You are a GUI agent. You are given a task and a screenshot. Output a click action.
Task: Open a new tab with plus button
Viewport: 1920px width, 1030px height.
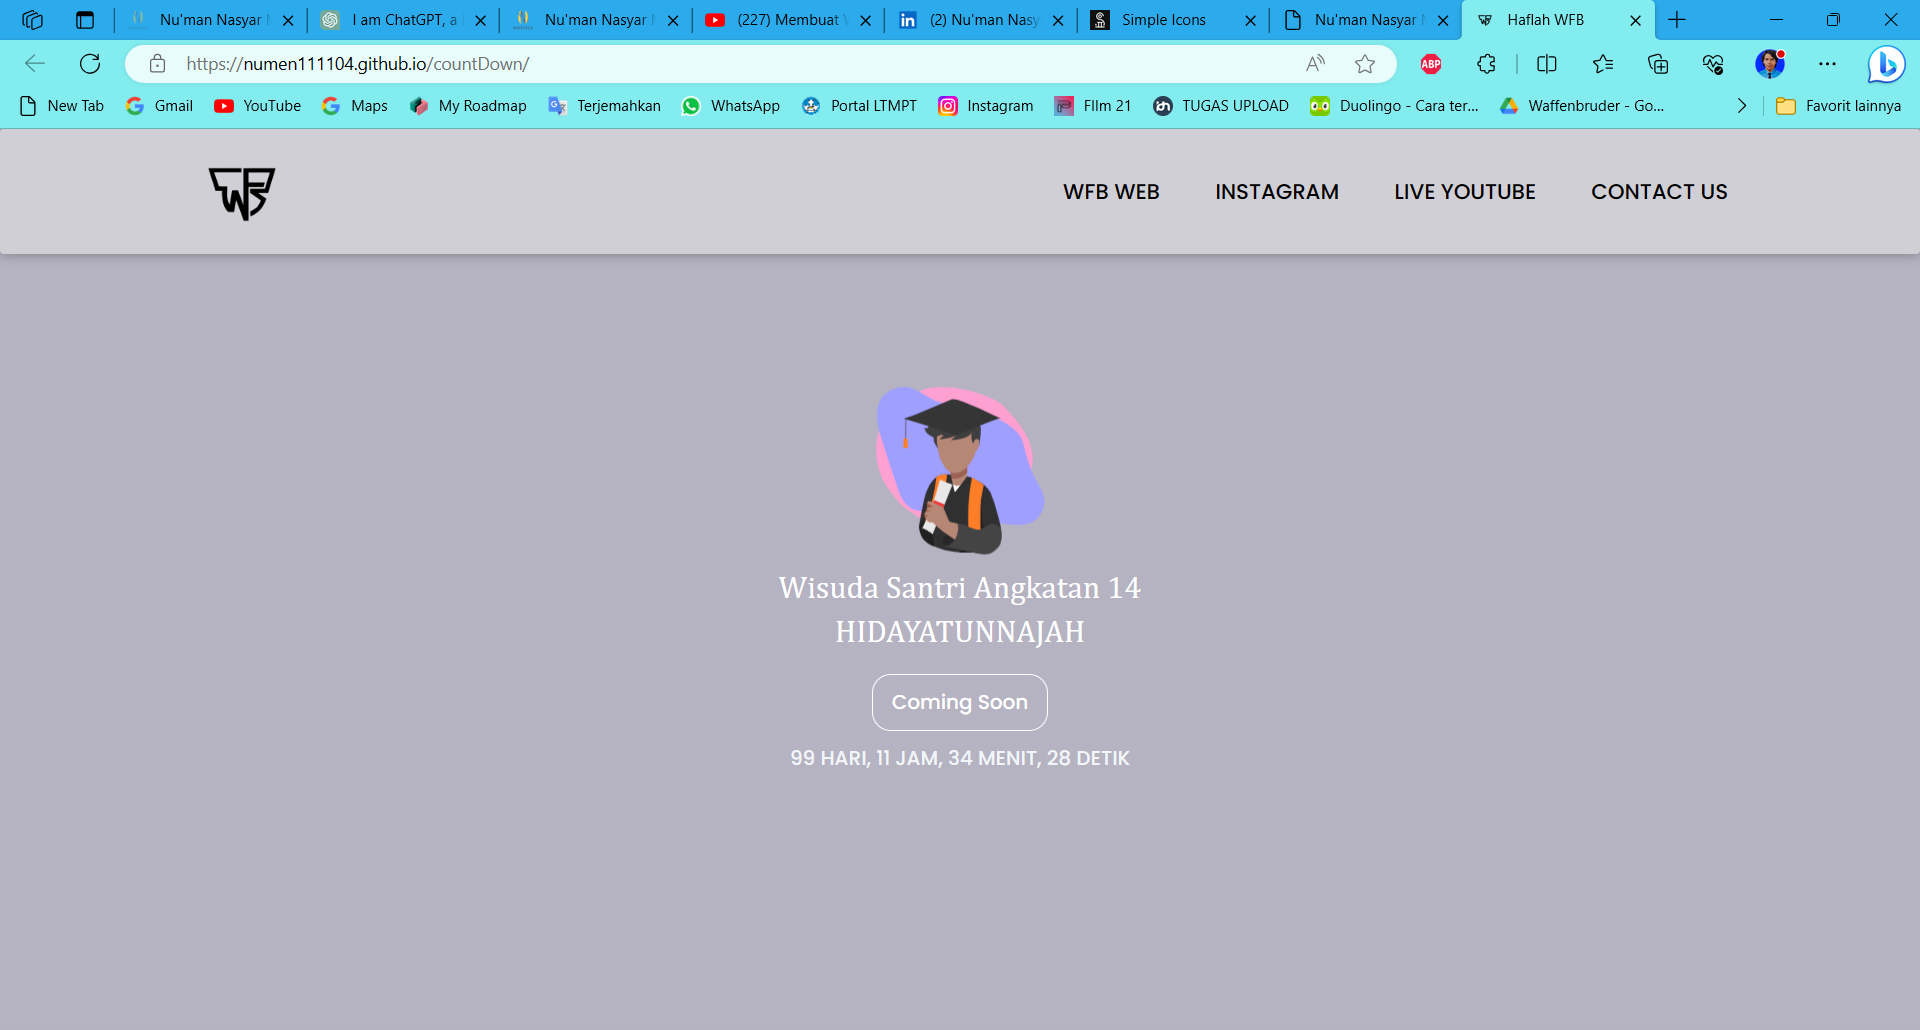pyautogui.click(x=1677, y=20)
